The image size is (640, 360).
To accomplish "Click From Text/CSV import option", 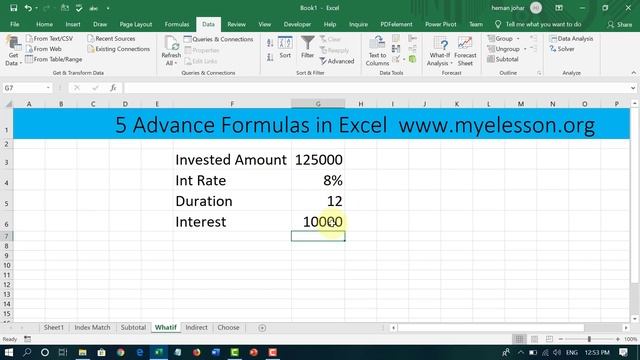I will pos(49,38).
